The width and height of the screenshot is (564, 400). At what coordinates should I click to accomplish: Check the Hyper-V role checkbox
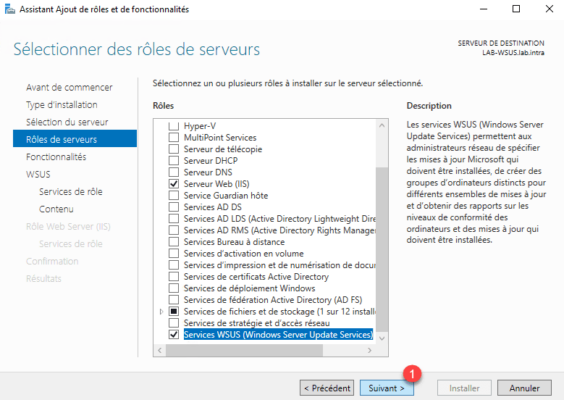pyautogui.click(x=174, y=126)
